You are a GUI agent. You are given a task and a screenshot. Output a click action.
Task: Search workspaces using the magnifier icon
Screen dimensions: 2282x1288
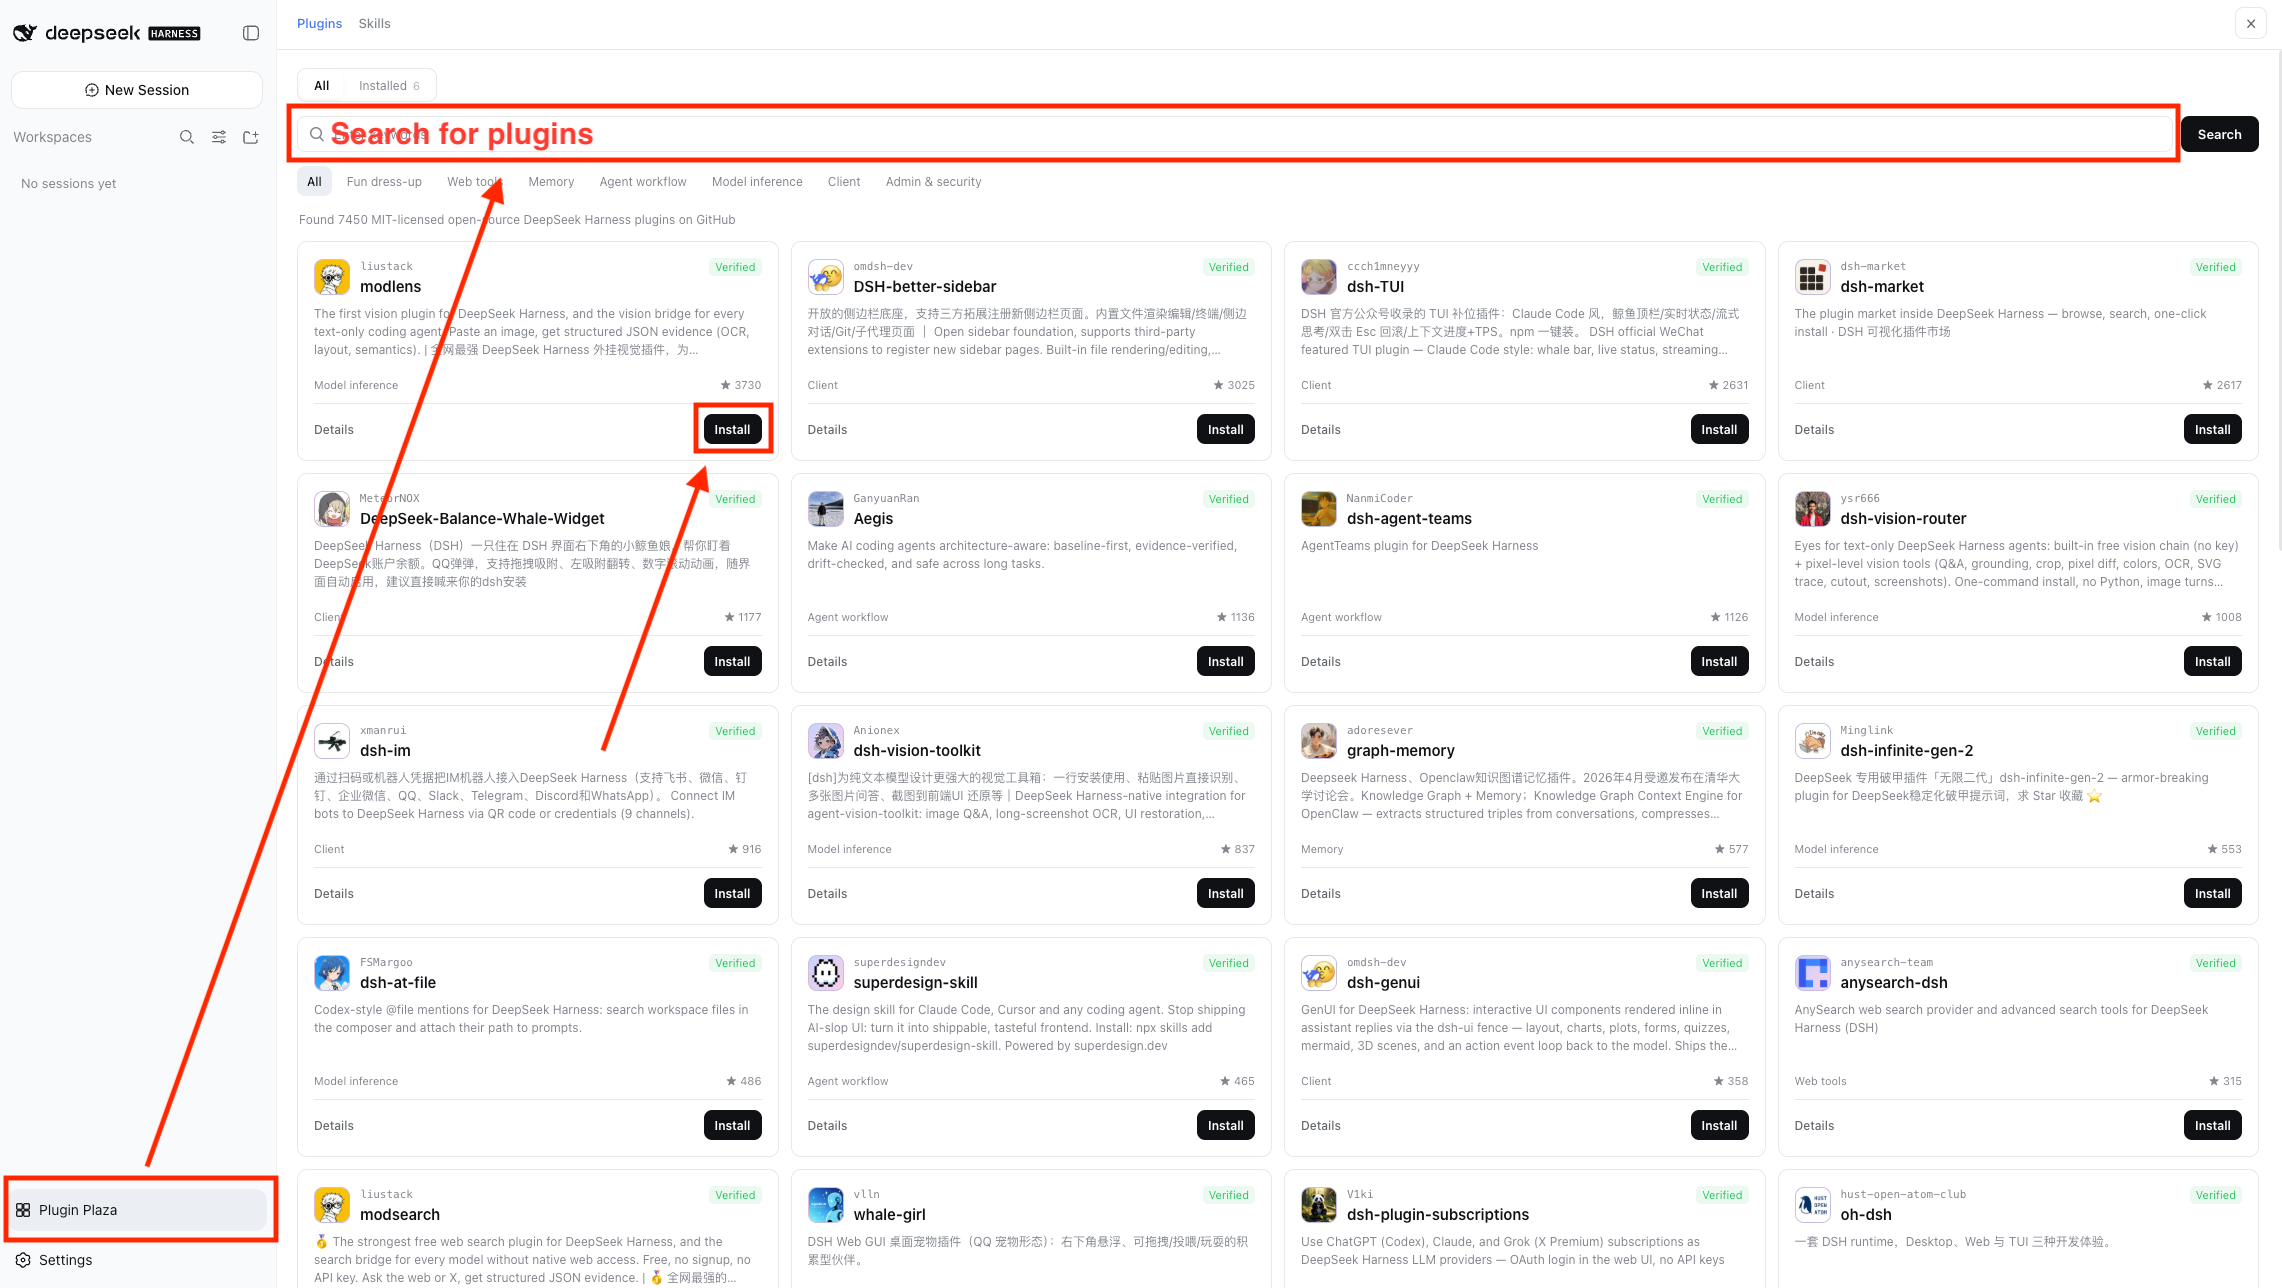(x=187, y=137)
